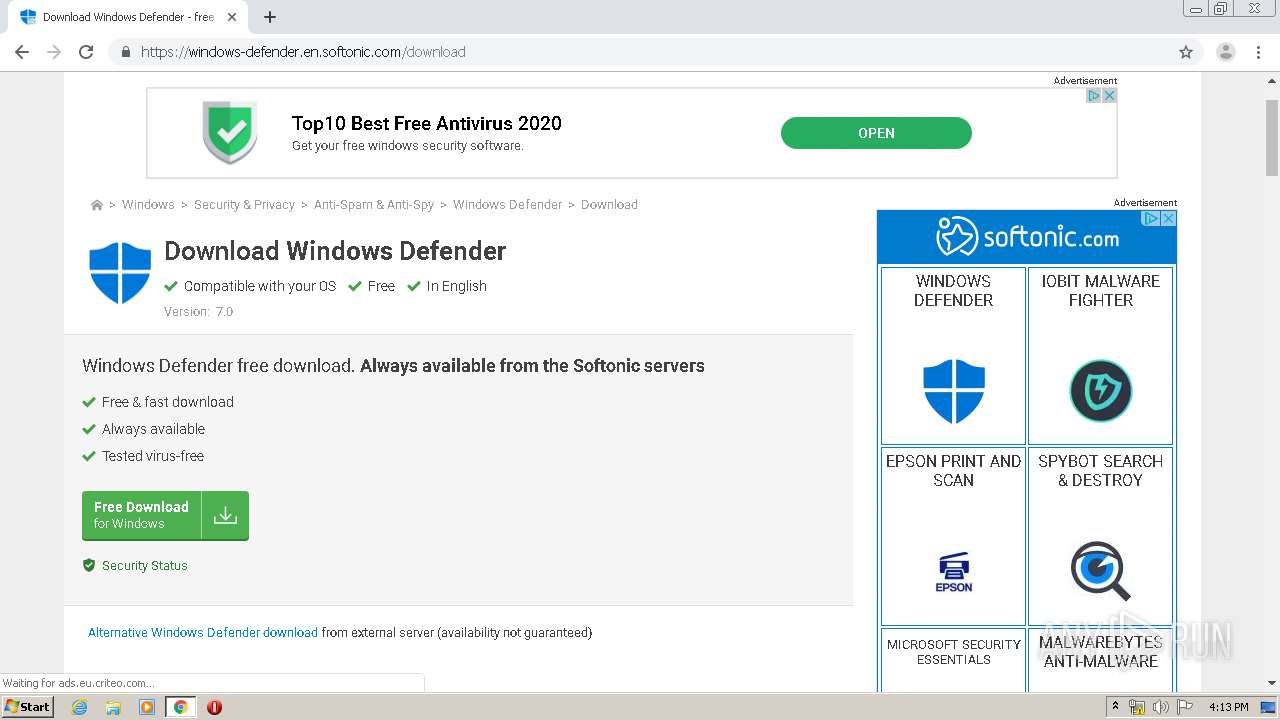Open the Windows Defender sidebar tile

pyautogui.click(x=953, y=355)
